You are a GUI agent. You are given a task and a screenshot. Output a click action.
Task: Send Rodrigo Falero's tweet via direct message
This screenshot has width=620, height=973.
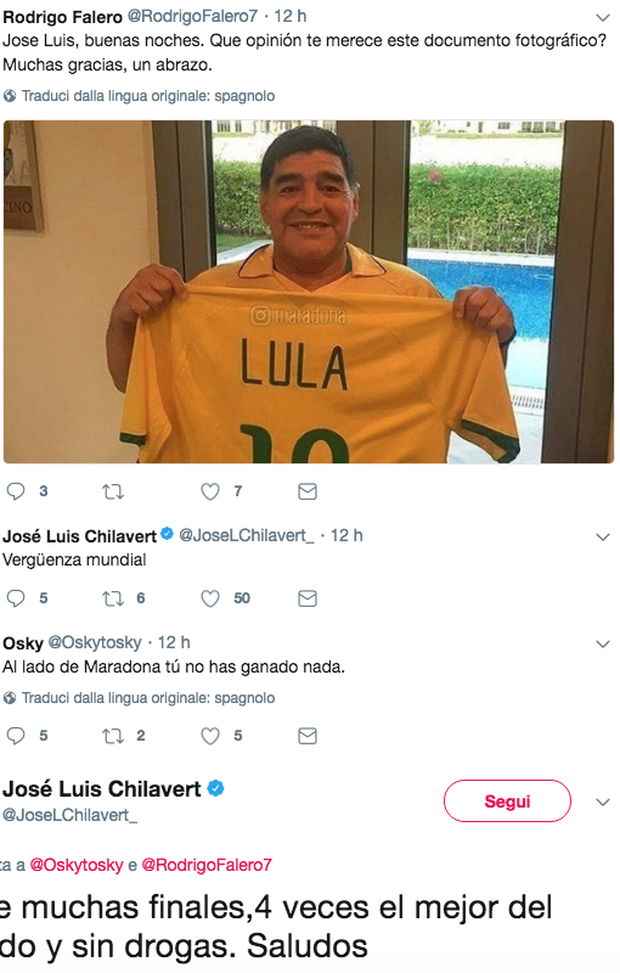(x=308, y=492)
